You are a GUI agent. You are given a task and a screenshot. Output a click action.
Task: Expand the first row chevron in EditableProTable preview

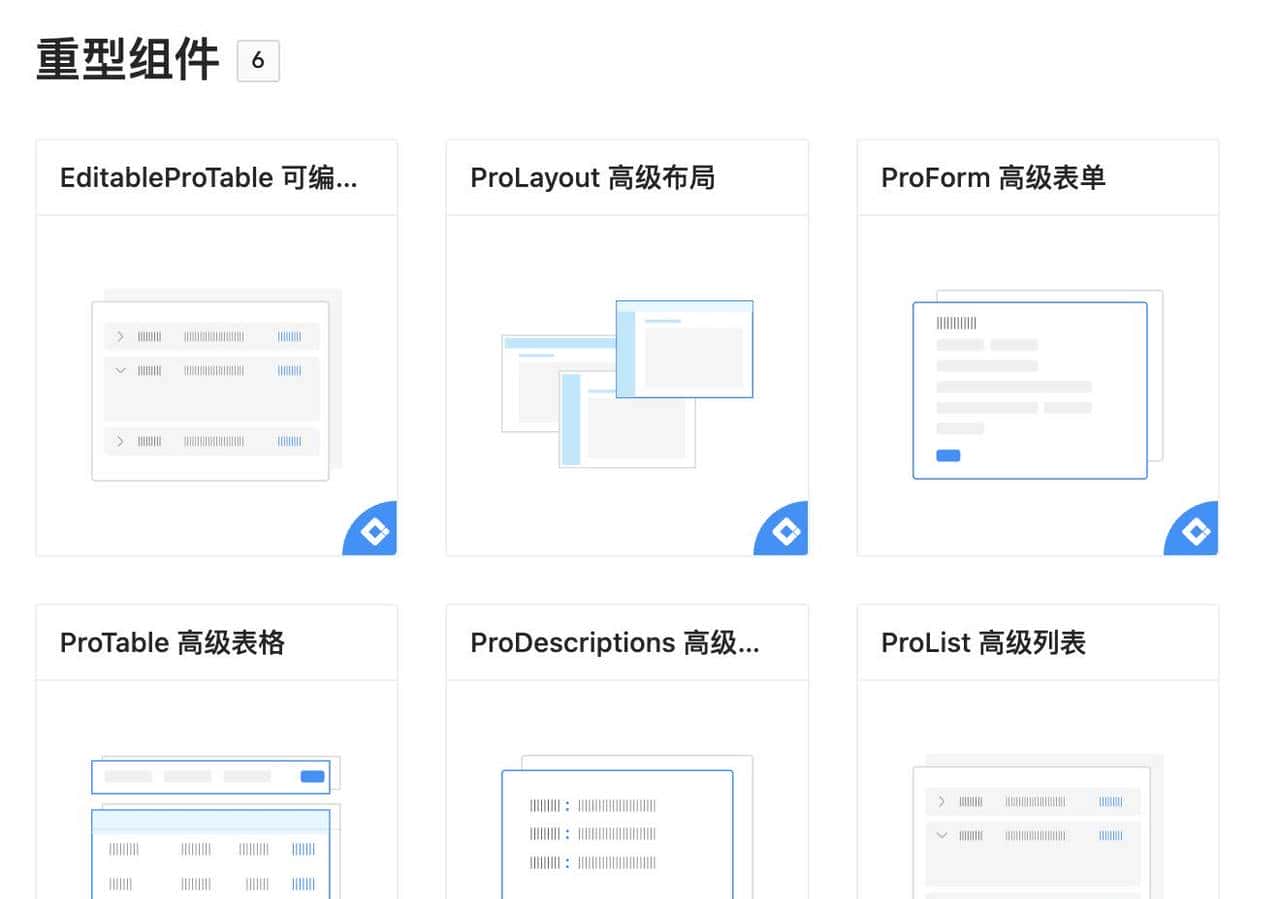[119, 336]
